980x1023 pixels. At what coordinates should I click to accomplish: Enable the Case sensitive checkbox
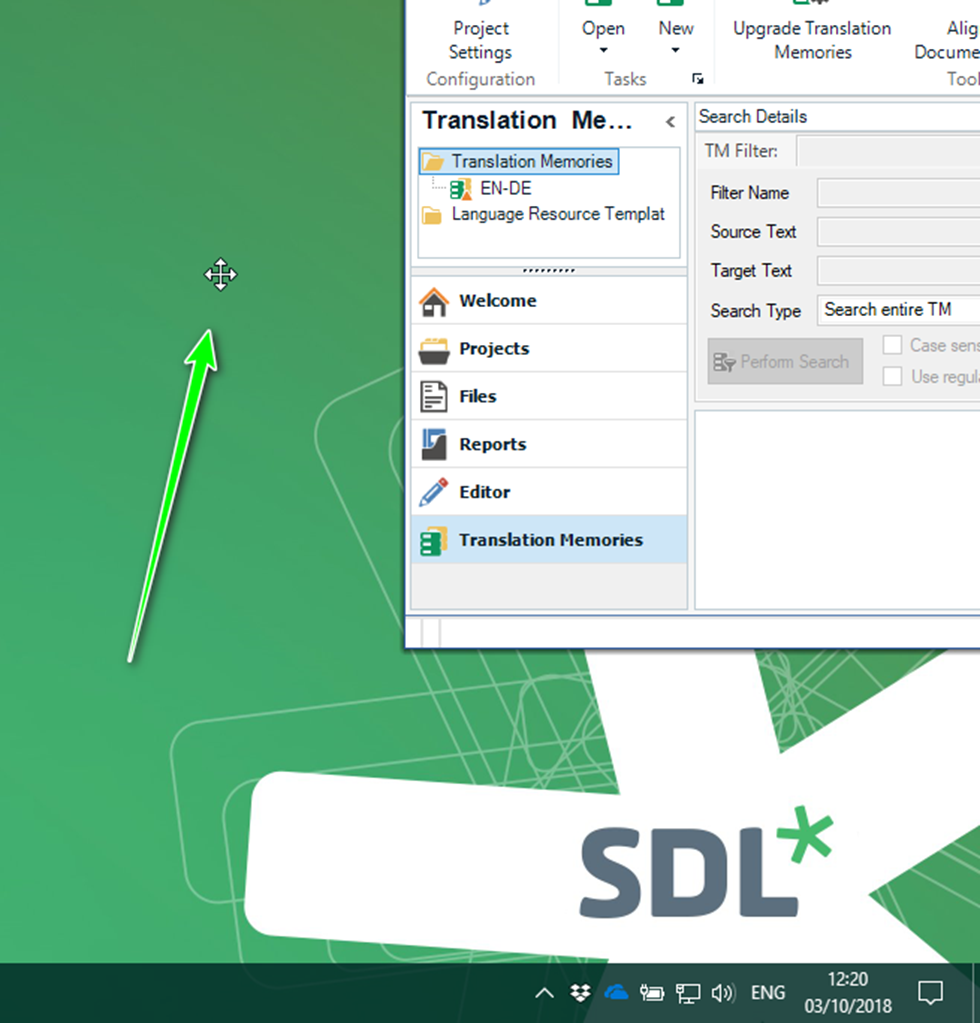[893, 345]
